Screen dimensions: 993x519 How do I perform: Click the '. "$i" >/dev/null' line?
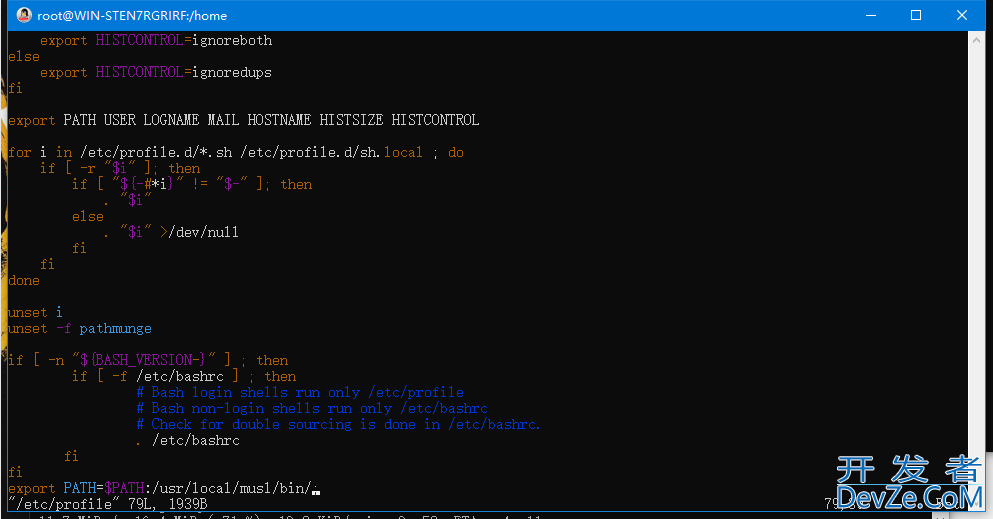[x=171, y=232]
